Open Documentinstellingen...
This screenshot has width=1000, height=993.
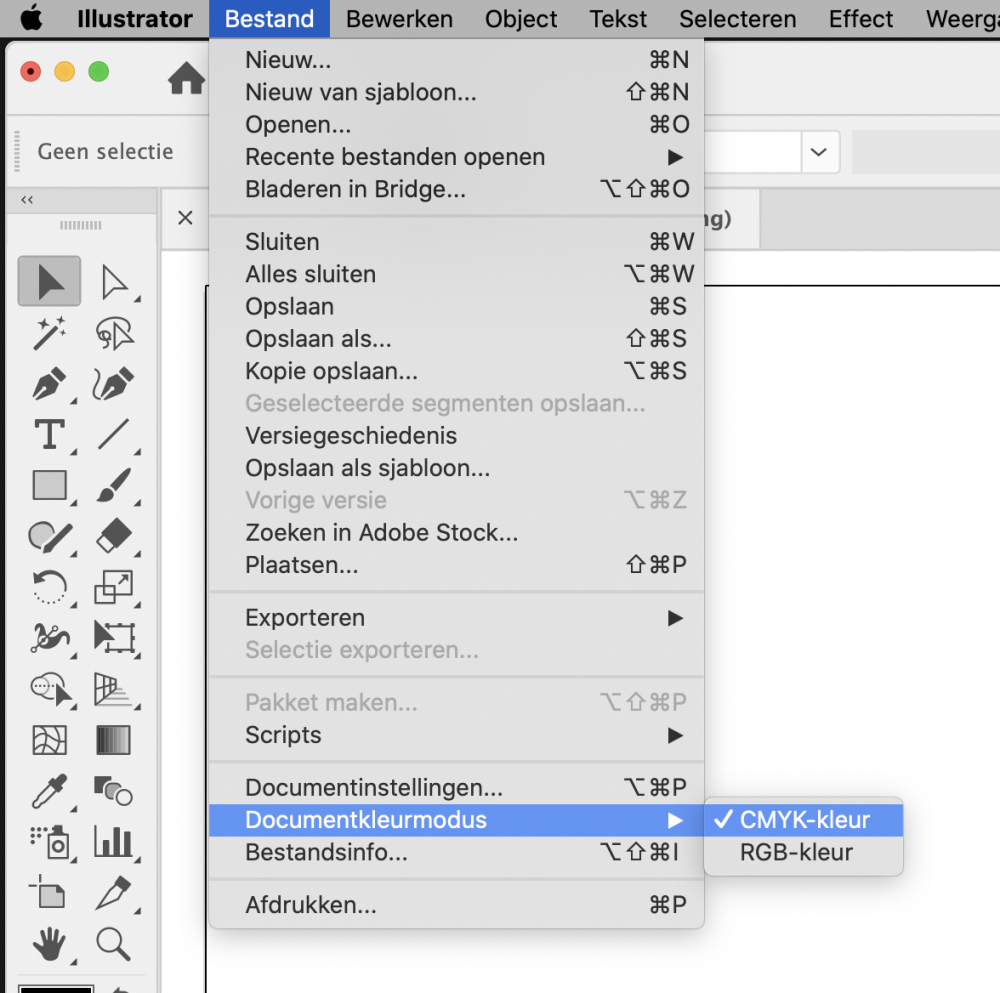[x=457, y=788]
